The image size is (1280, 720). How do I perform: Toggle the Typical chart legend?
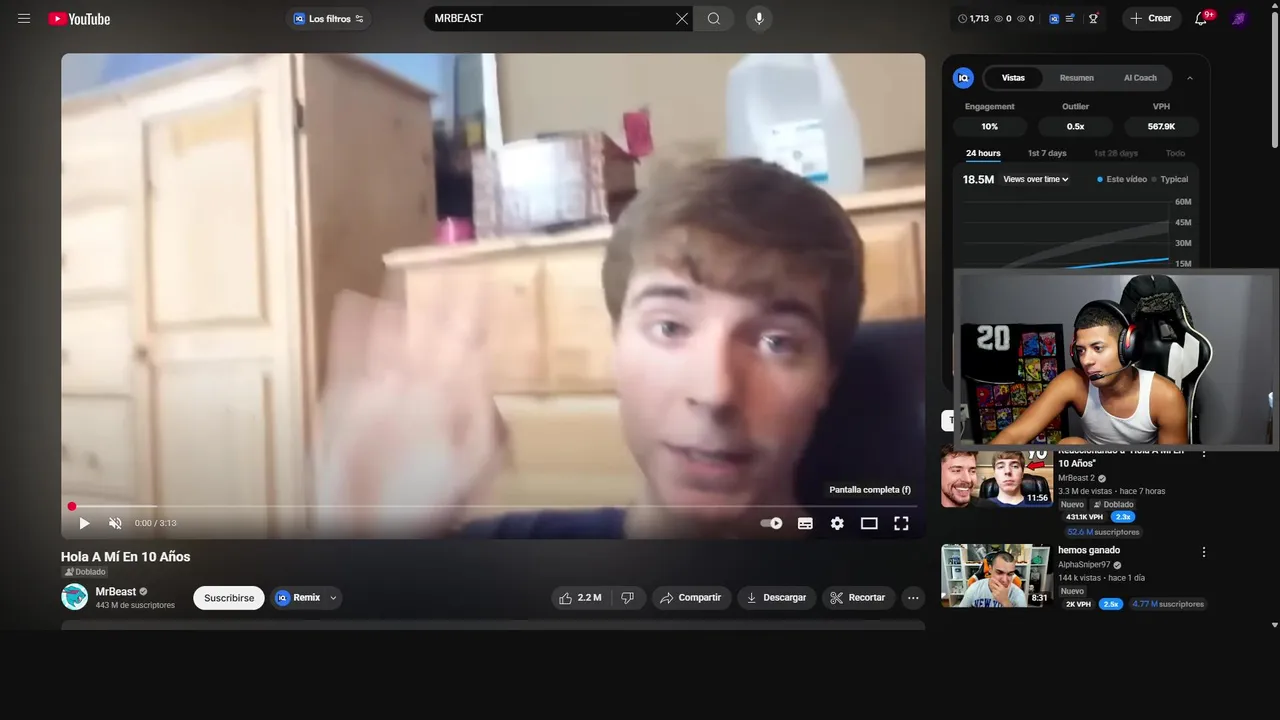(x=1169, y=180)
